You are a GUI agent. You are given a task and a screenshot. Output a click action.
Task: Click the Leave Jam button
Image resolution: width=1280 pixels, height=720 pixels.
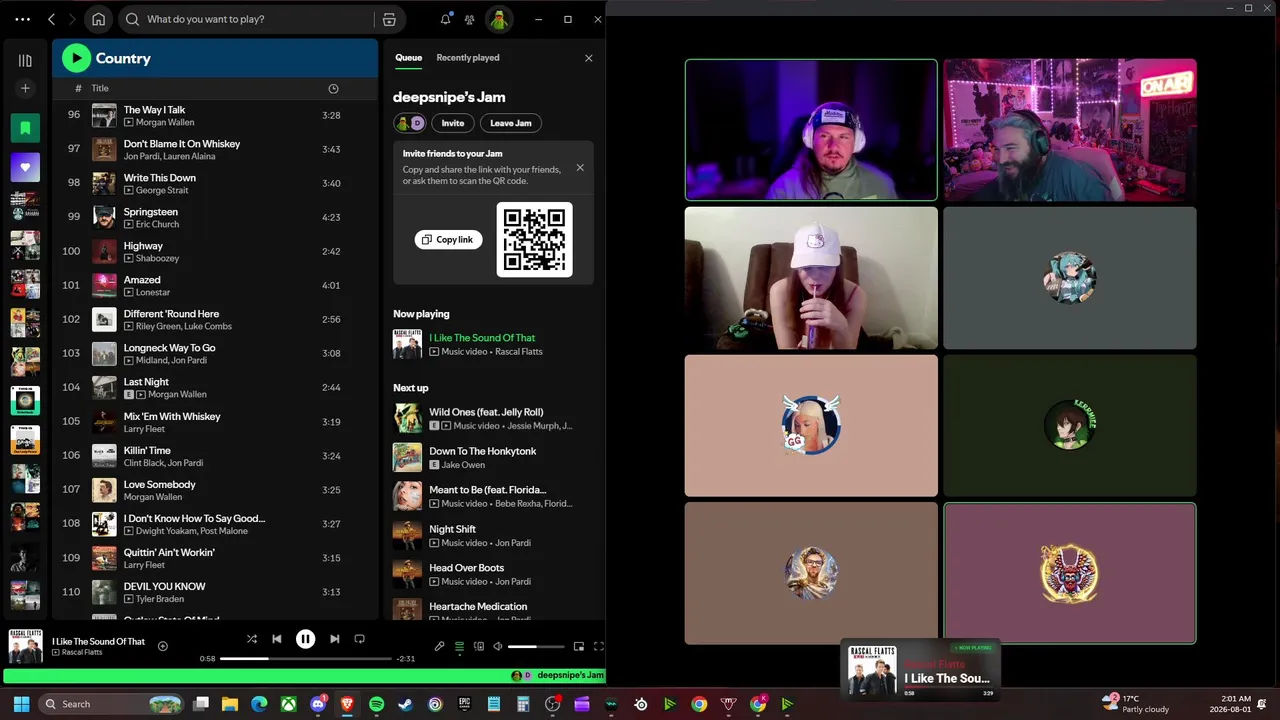510,123
